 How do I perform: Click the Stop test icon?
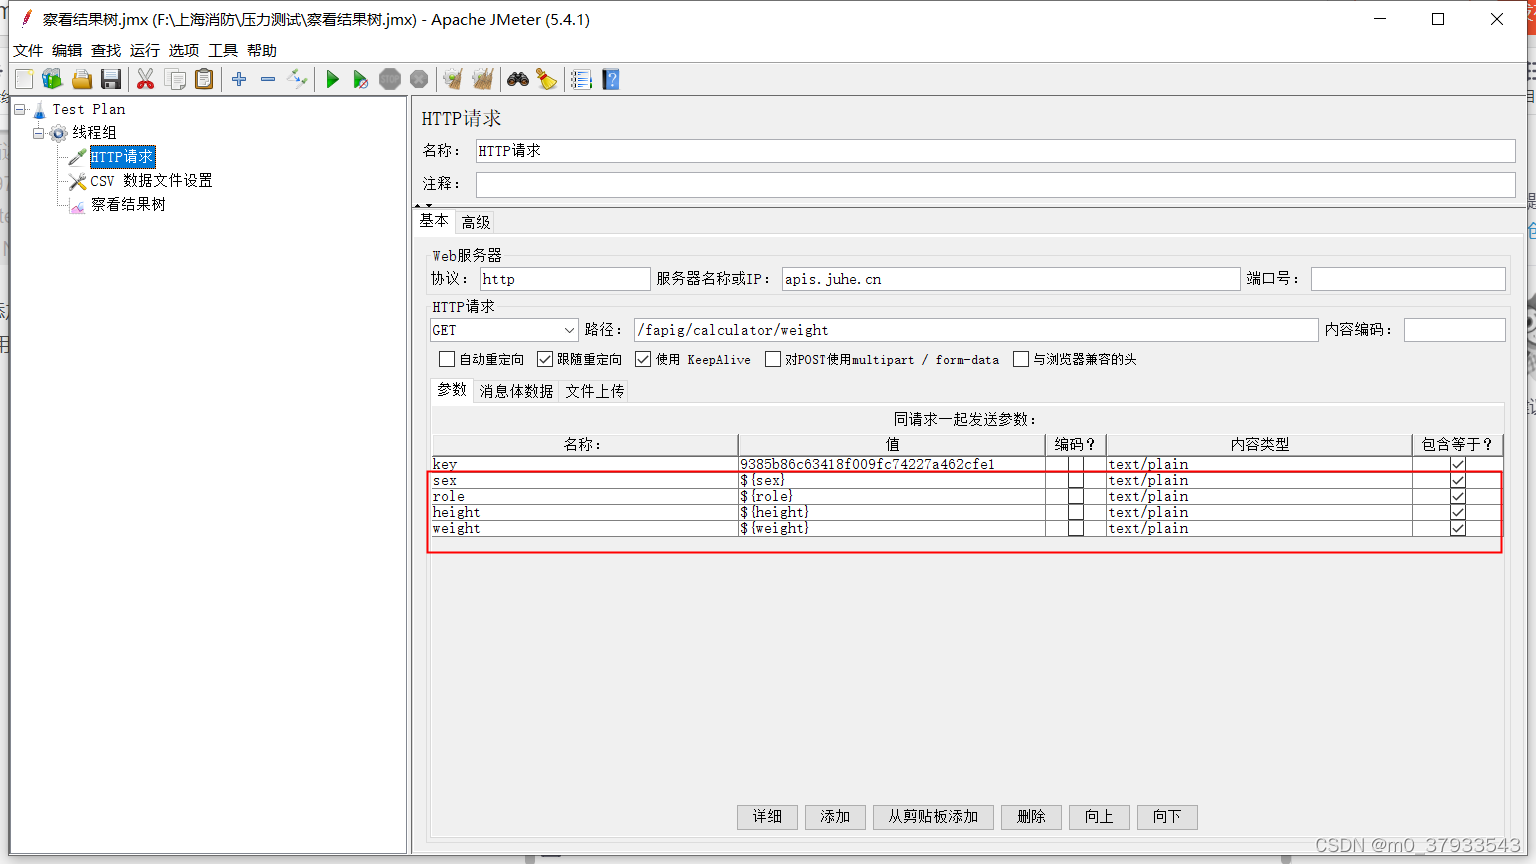tap(390, 79)
